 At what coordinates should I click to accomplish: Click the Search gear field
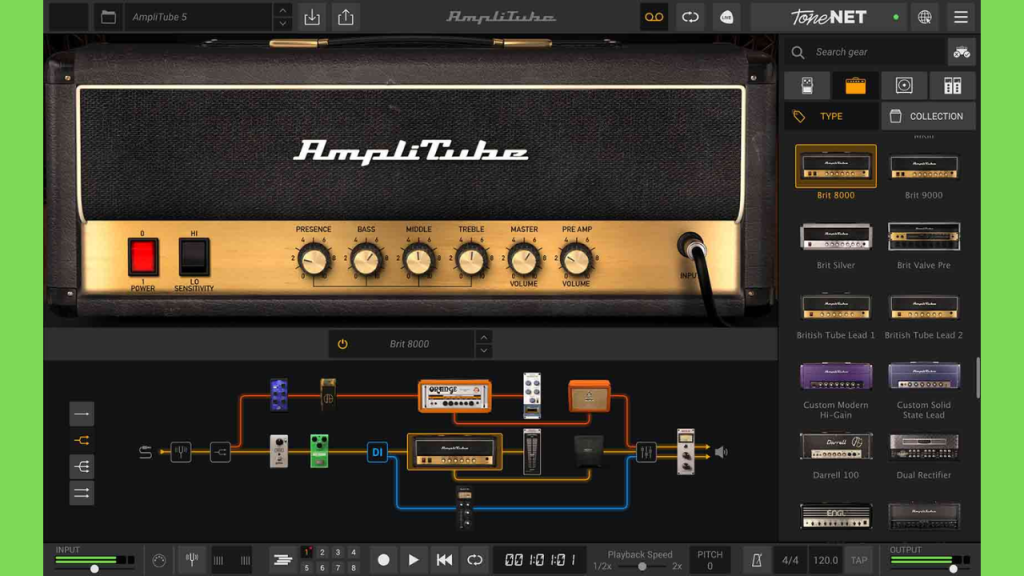tap(865, 52)
